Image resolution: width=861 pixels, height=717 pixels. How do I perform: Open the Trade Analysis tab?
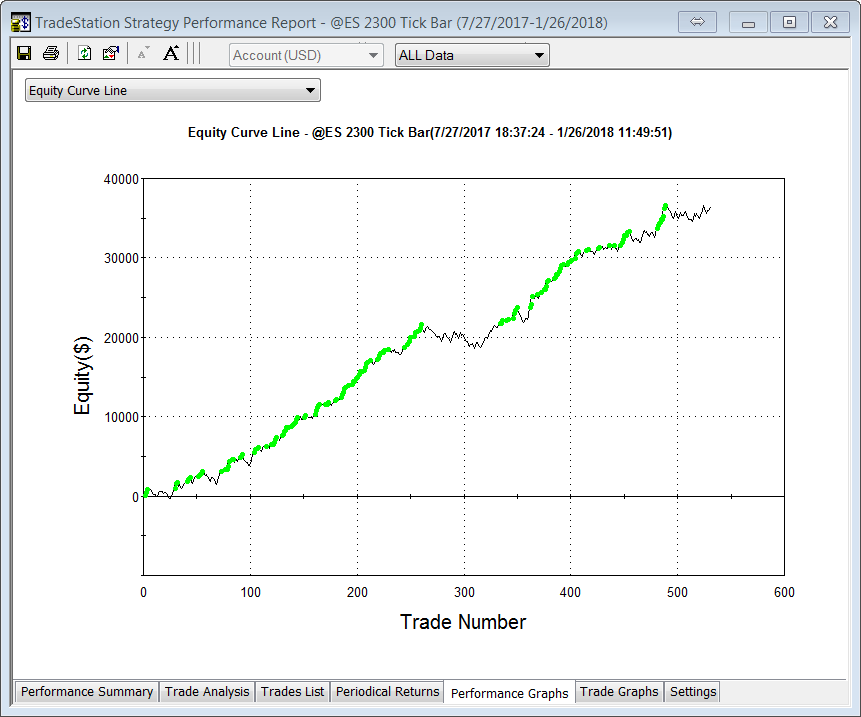(x=207, y=691)
